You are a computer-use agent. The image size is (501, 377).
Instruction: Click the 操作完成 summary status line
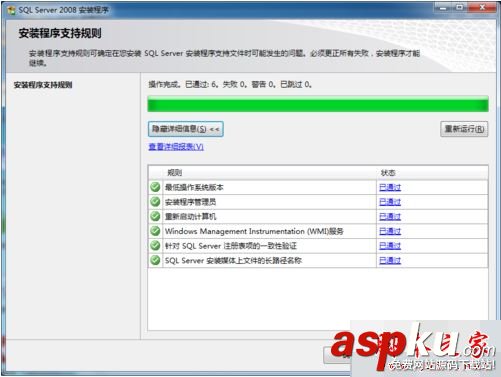(x=230, y=85)
